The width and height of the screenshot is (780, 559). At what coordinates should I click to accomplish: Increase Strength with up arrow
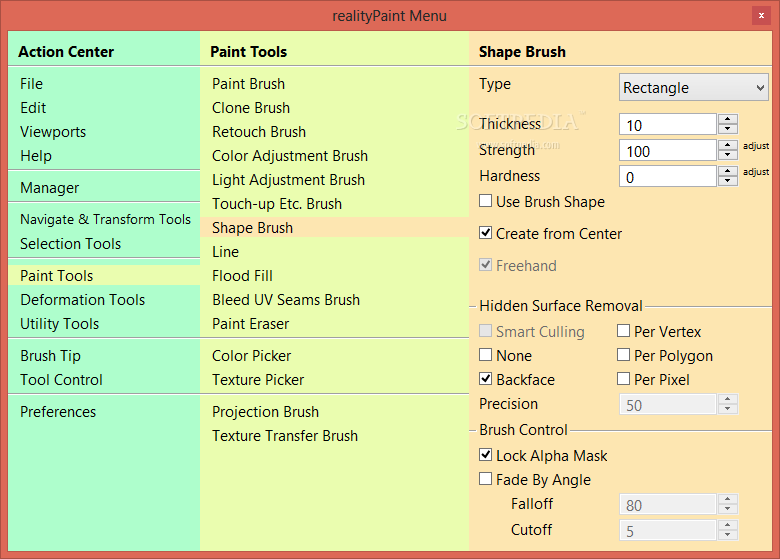(728, 145)
